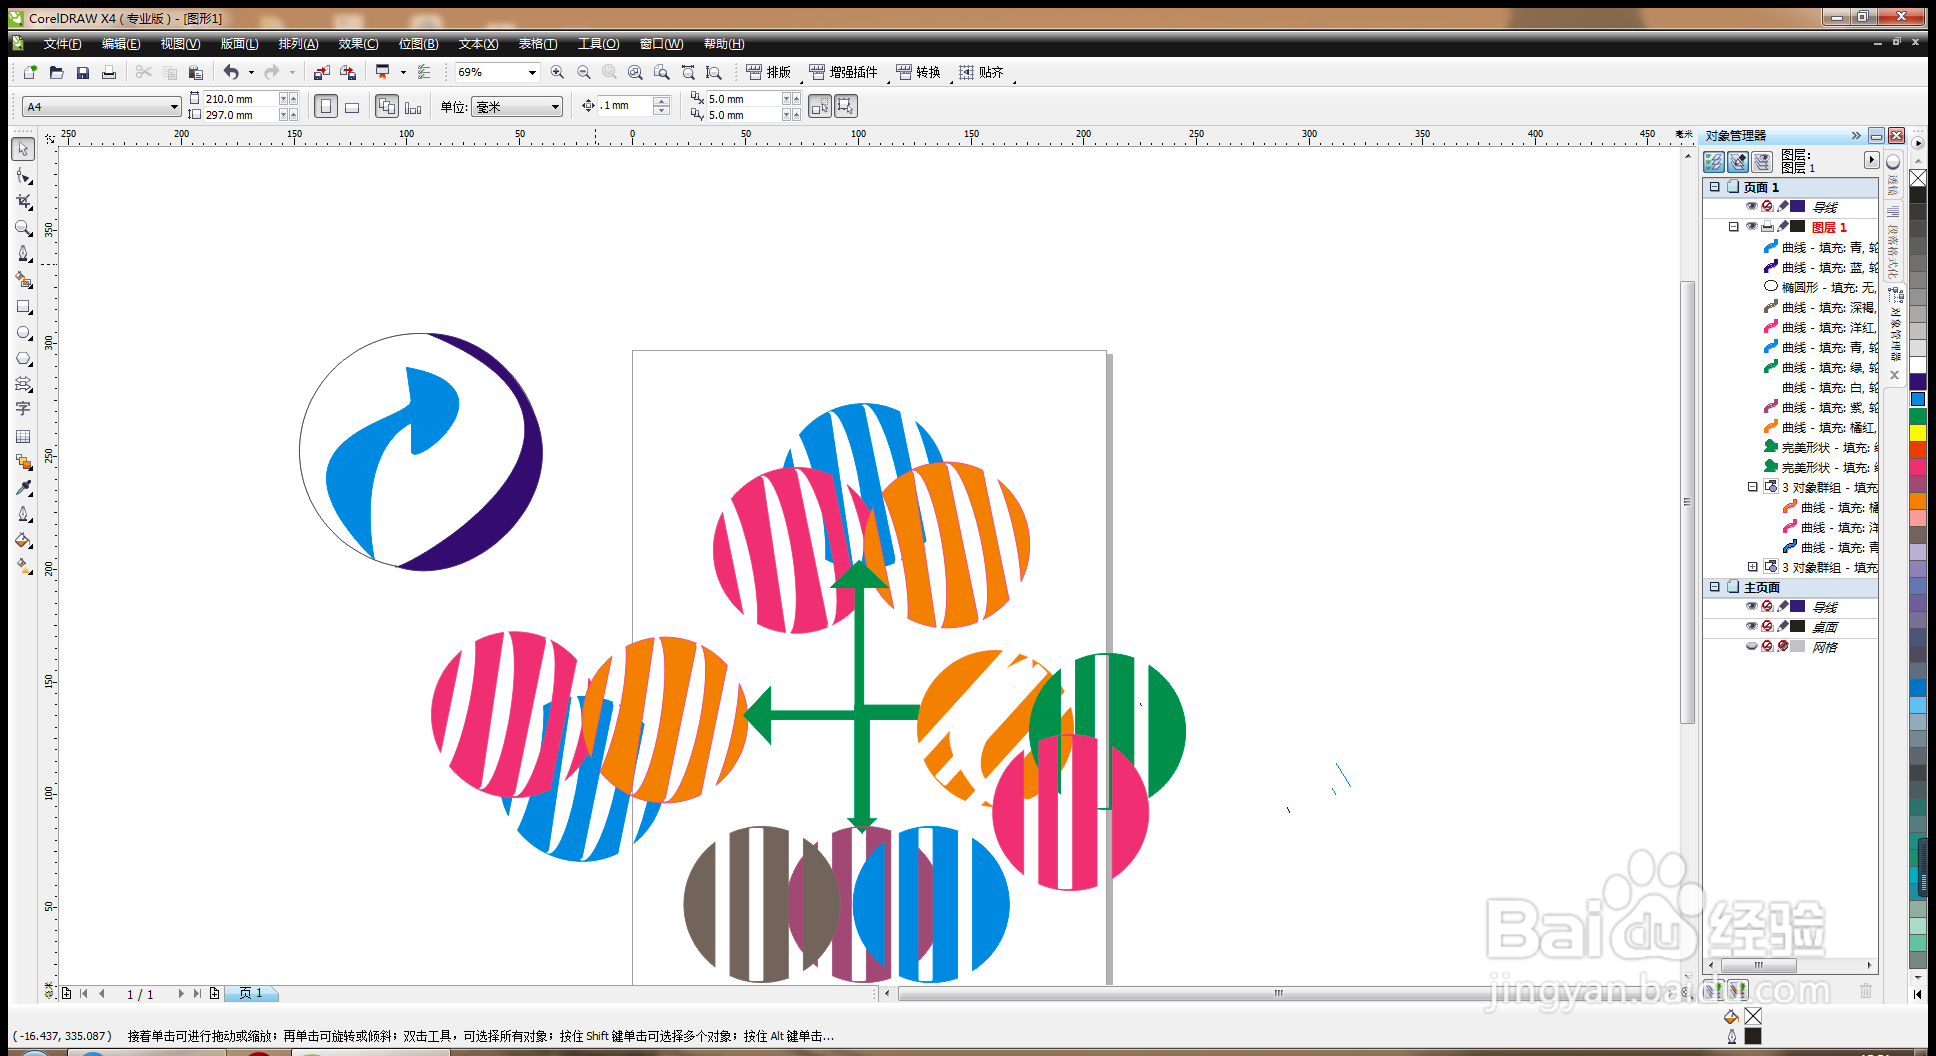The image size is (1936, 1056).
Task: Select the Interactive Blend tool
Action: [24, 462]
